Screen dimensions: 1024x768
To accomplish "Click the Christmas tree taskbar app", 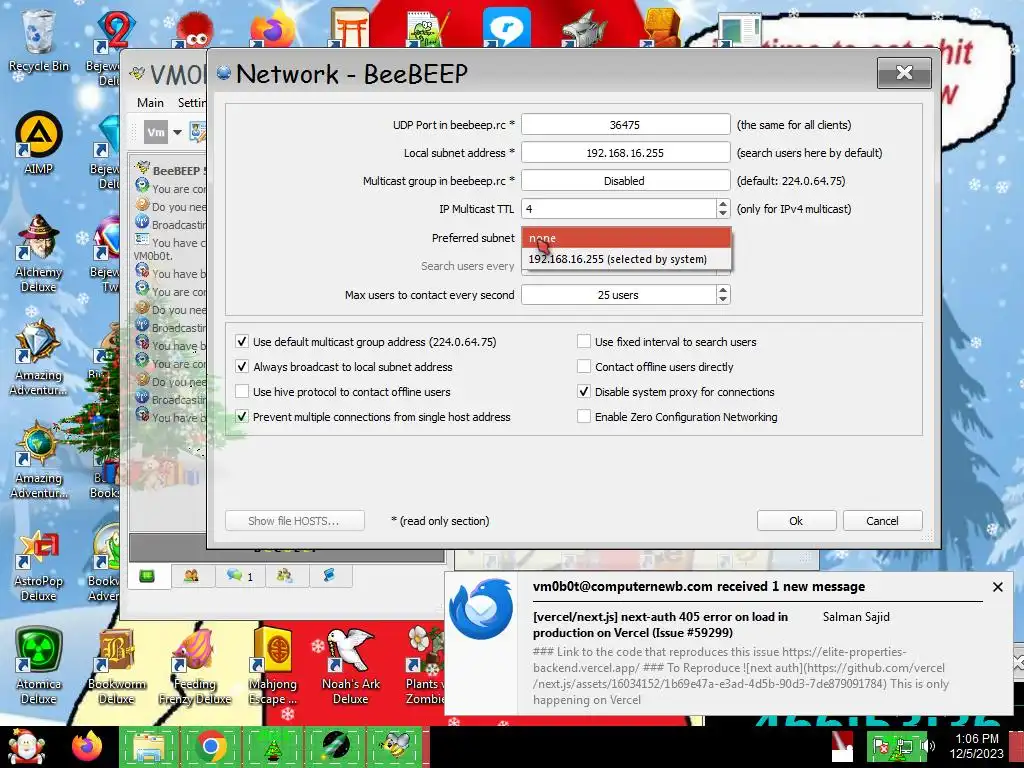I will click(272, 747).
